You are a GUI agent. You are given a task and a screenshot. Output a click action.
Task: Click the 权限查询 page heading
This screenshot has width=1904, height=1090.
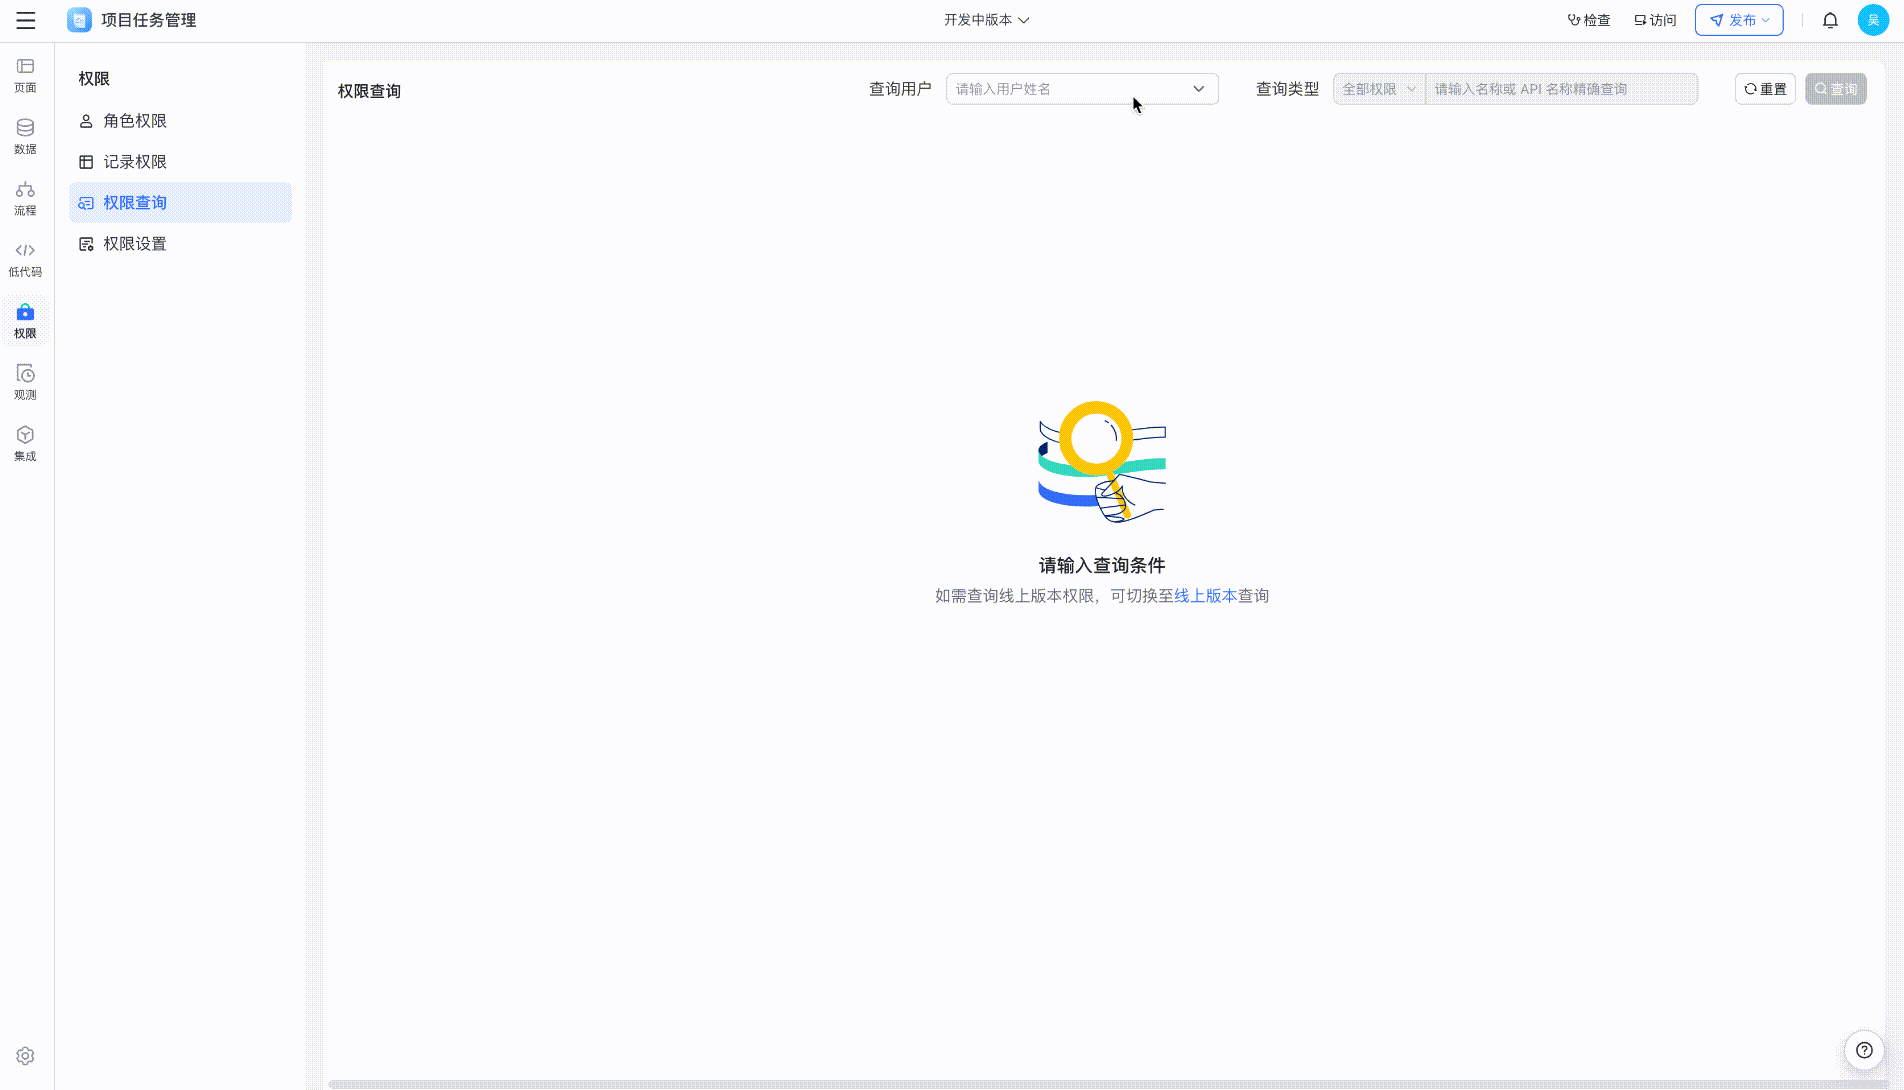coord(369,91)
